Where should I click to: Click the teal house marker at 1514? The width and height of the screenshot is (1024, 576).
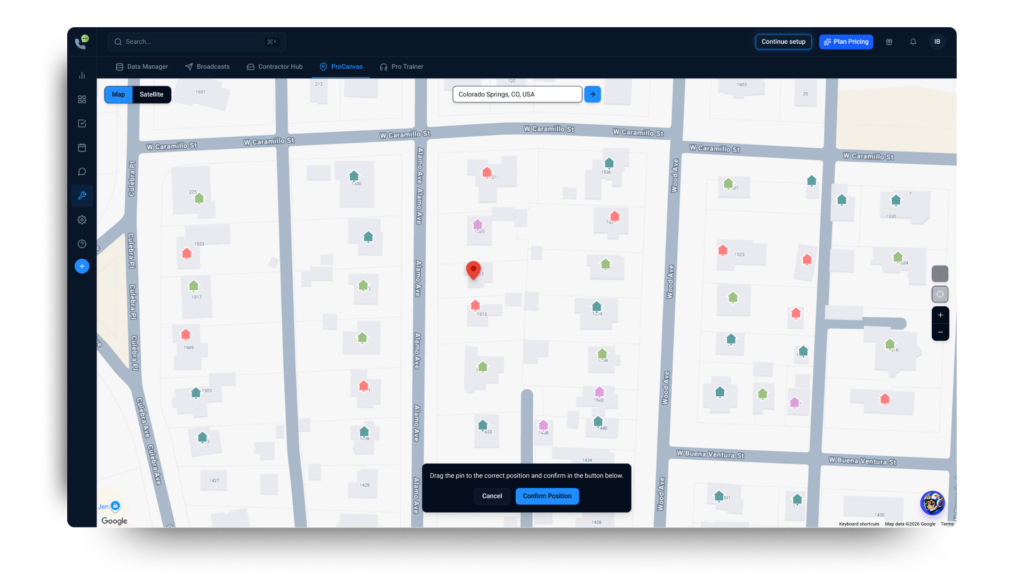click(596, 307)
